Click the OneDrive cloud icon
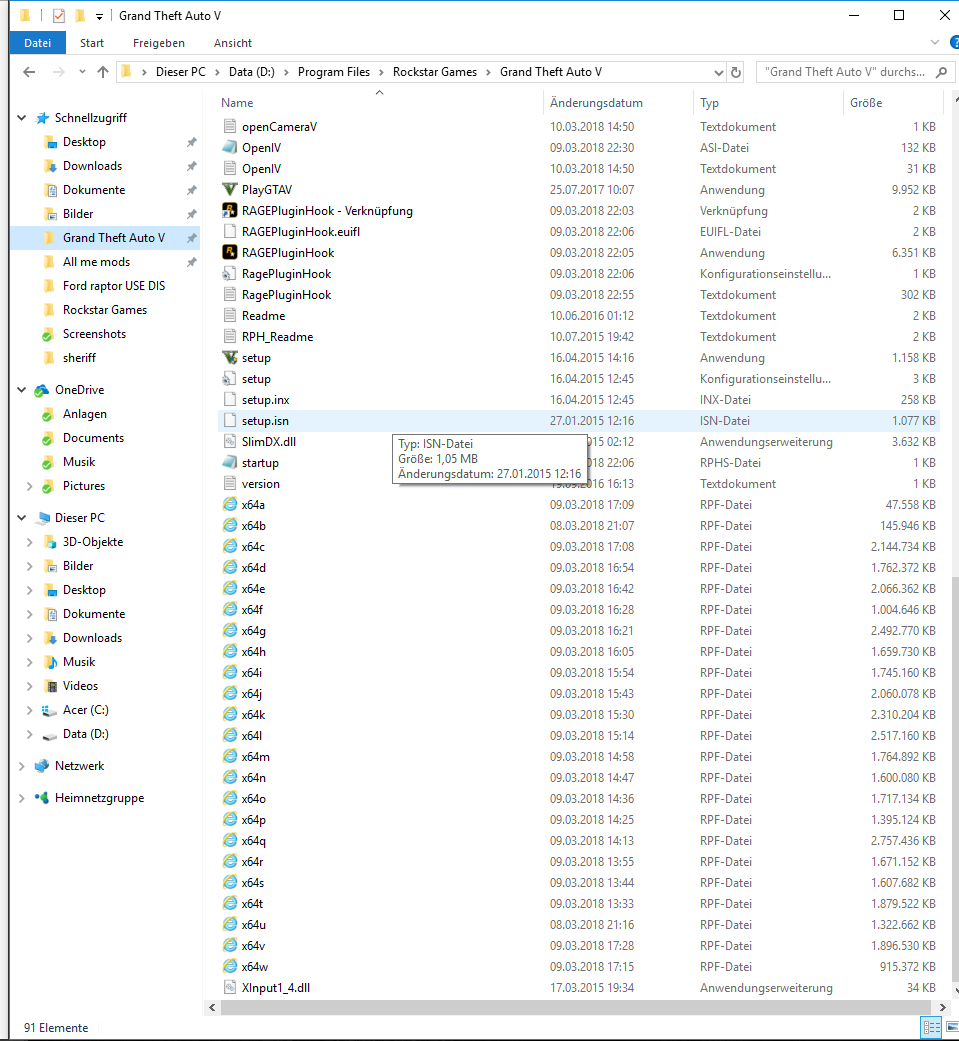 coord(43,390)
